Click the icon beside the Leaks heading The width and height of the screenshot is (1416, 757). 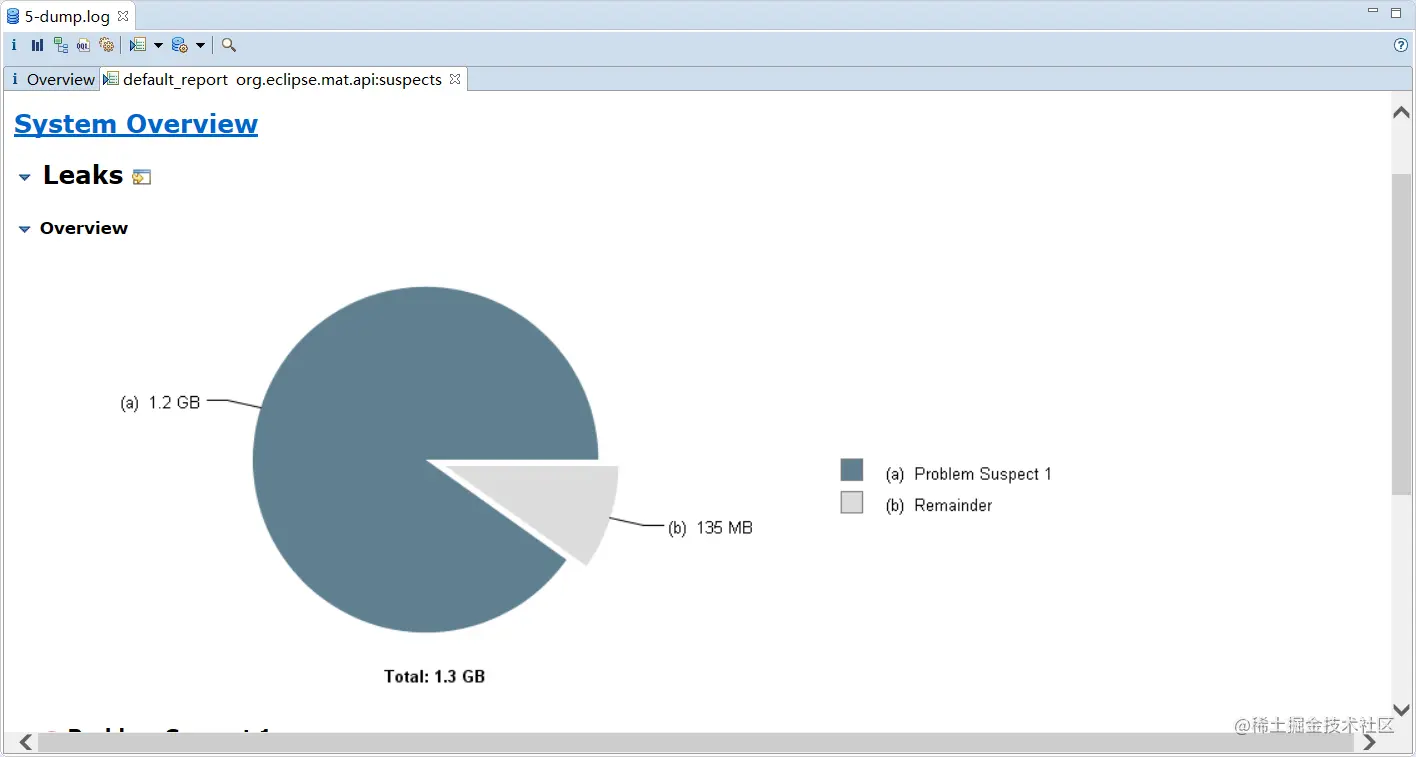coord(142,178)
